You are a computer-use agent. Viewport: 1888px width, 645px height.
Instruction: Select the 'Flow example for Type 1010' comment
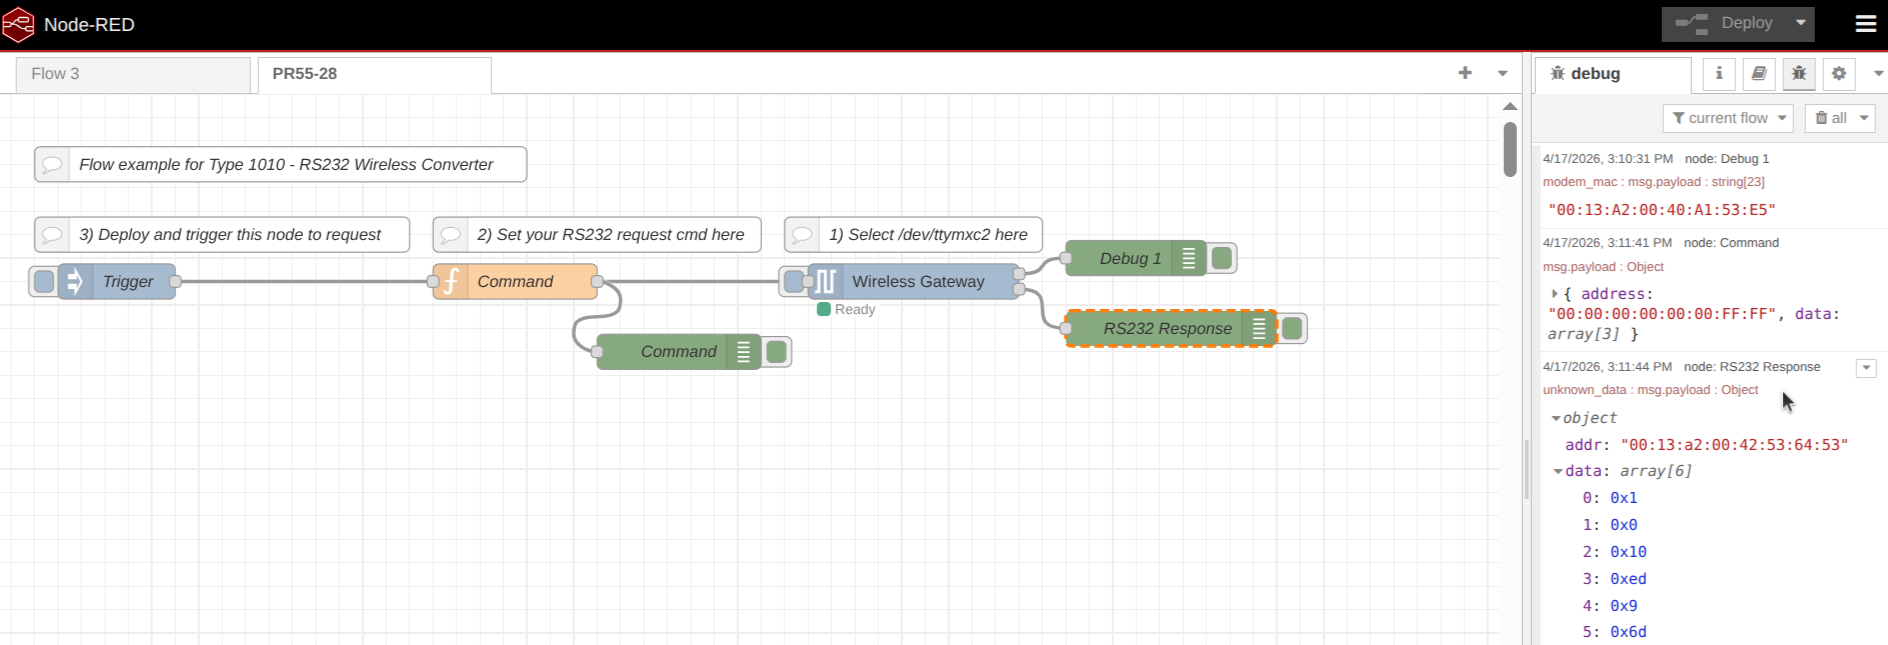tap(280, 165)
